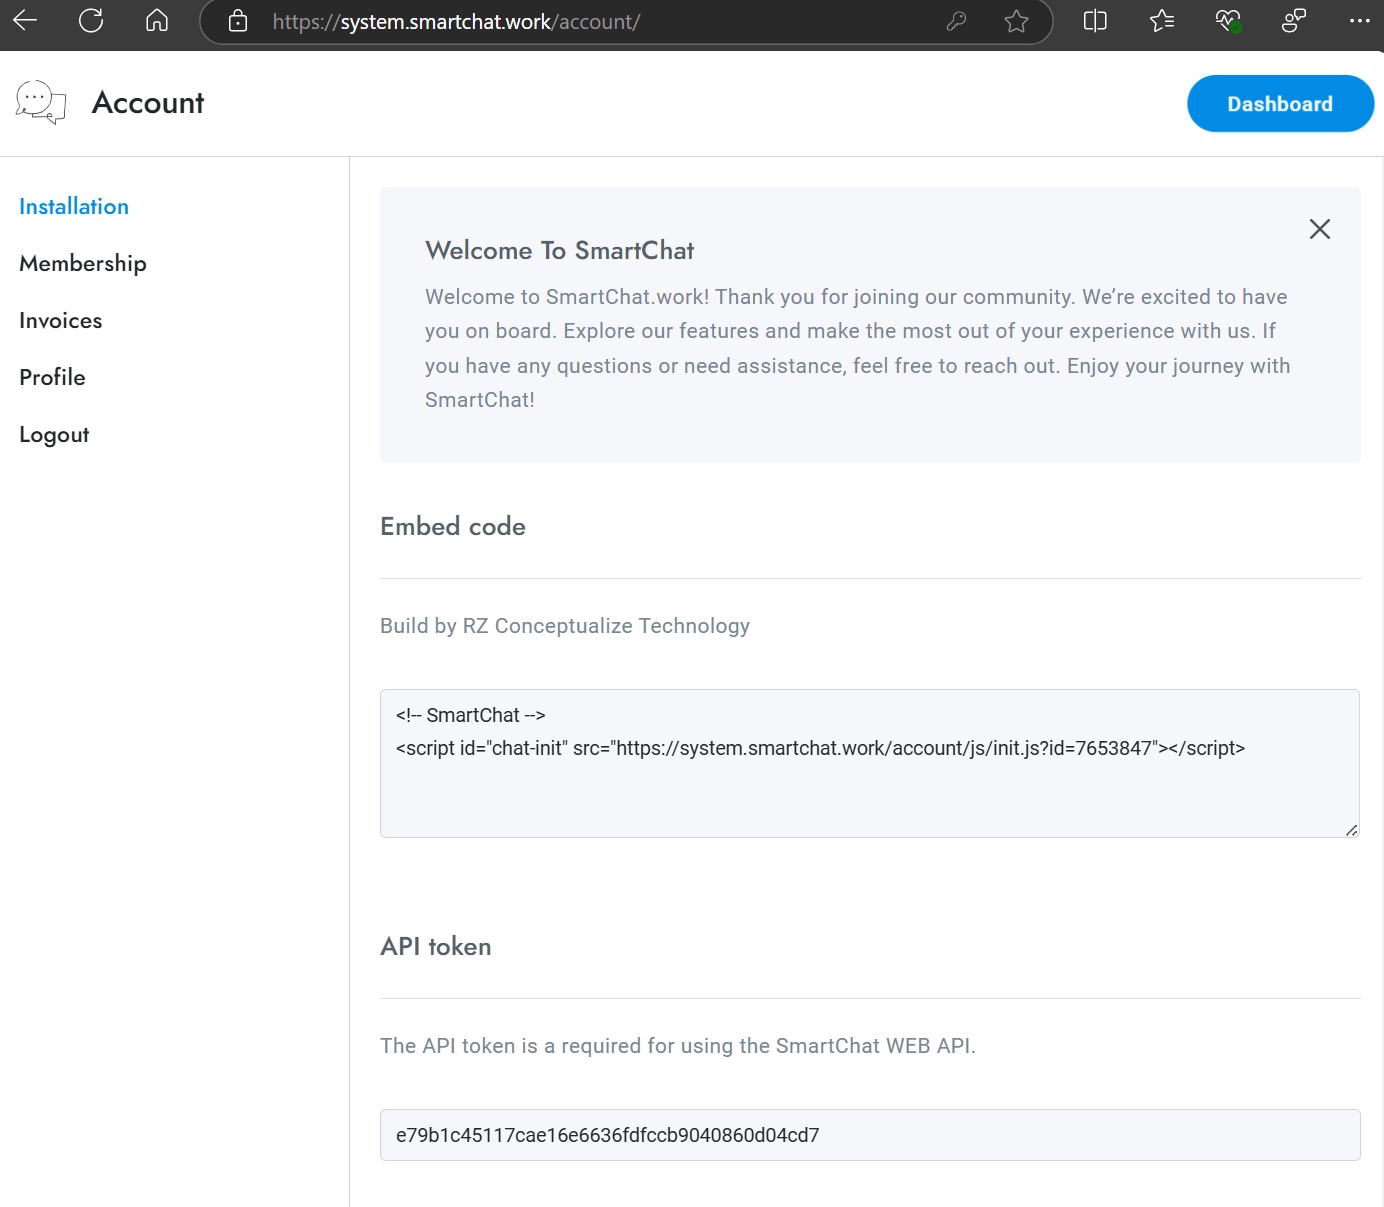Viewport: 1384px width, 1207px height.
Task: Open the favorites list
Action: (1161, 22)
